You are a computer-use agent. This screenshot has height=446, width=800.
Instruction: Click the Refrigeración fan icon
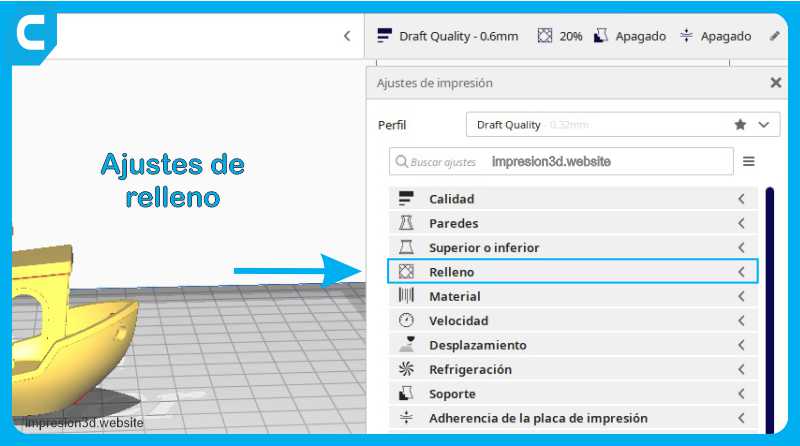tap(406, 369)
